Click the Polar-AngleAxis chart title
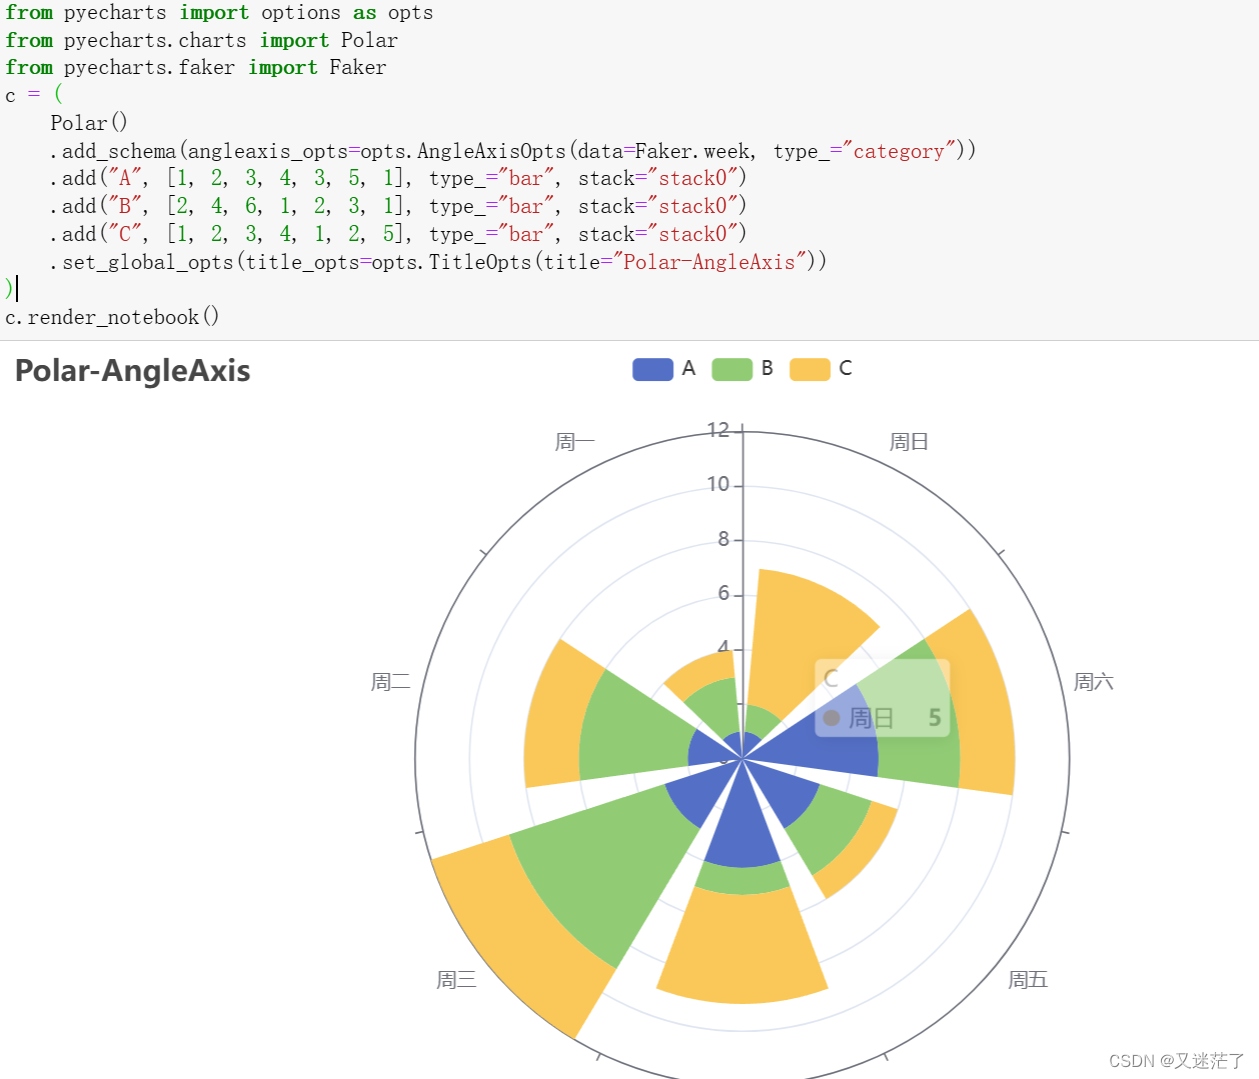This screenshot has height=1079, width=1259. point(132,371)
